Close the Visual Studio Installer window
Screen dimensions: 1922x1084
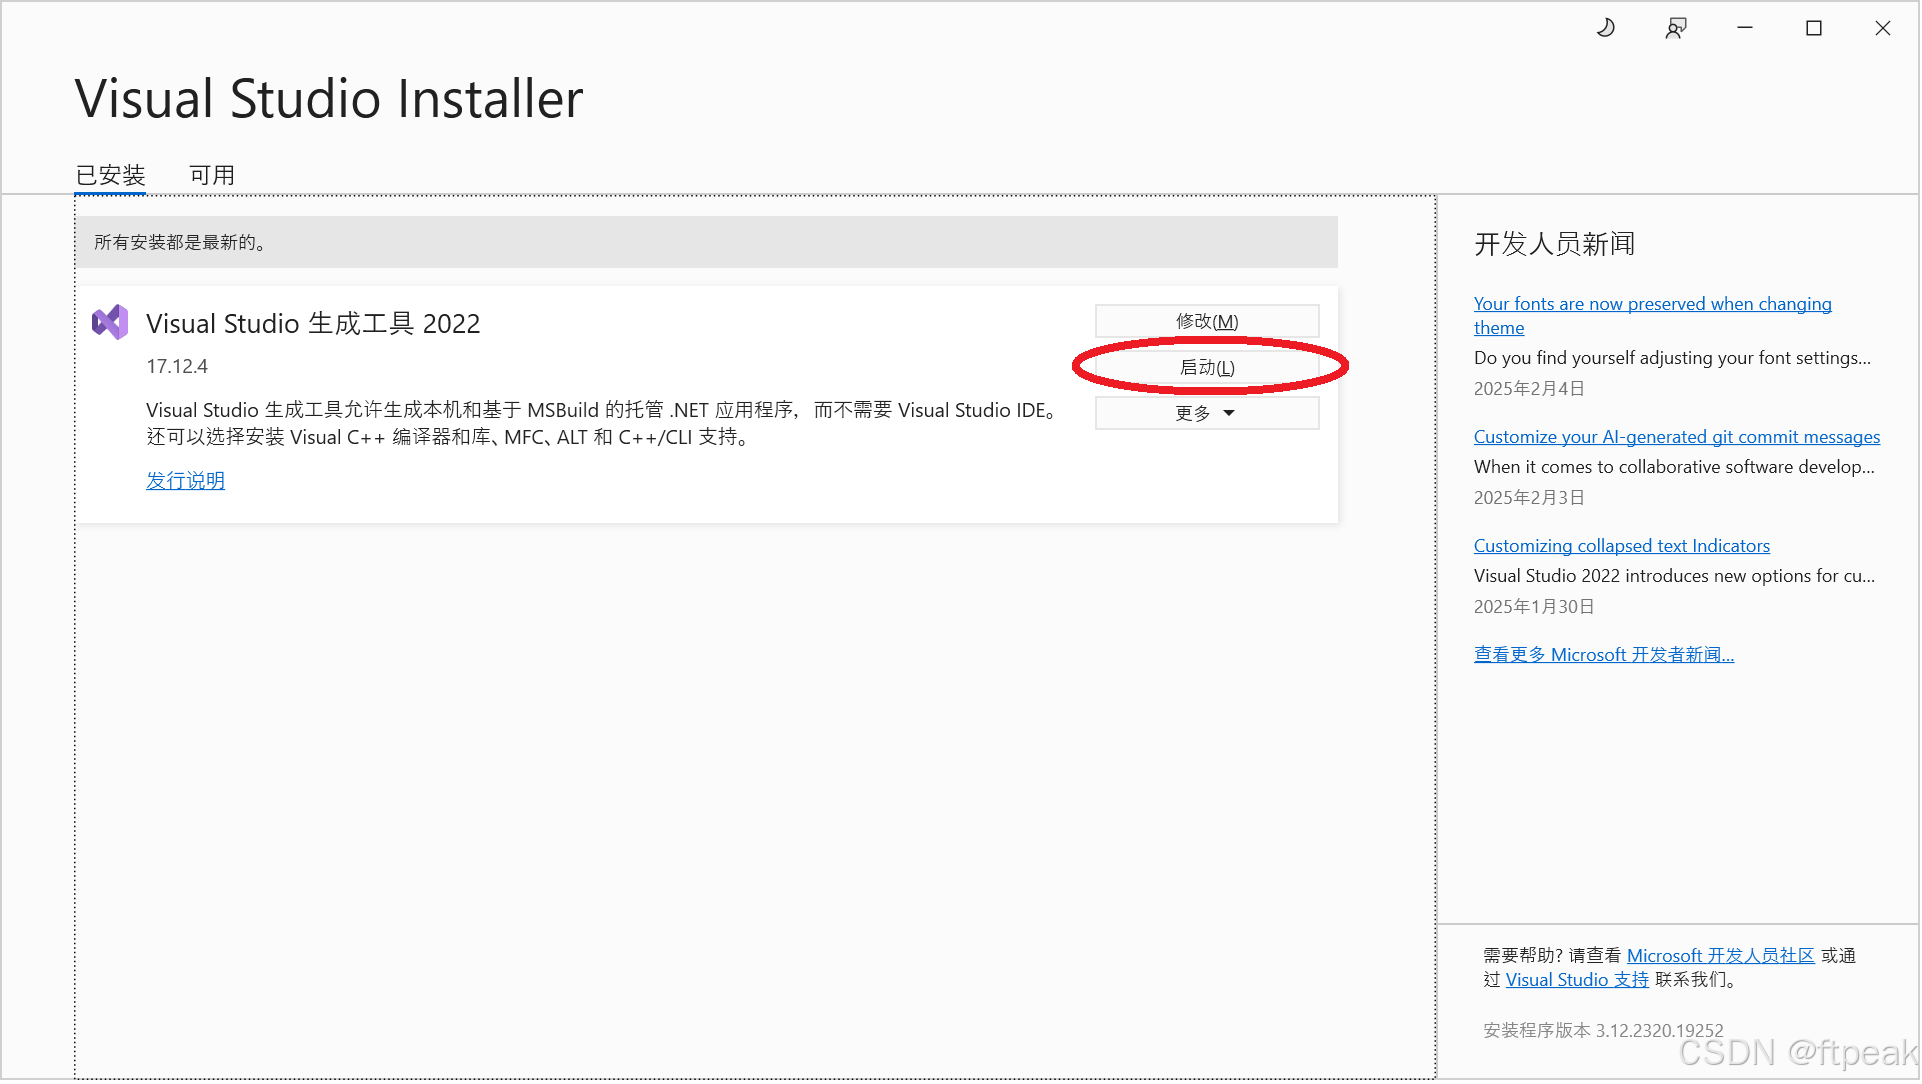(1883, 28)
